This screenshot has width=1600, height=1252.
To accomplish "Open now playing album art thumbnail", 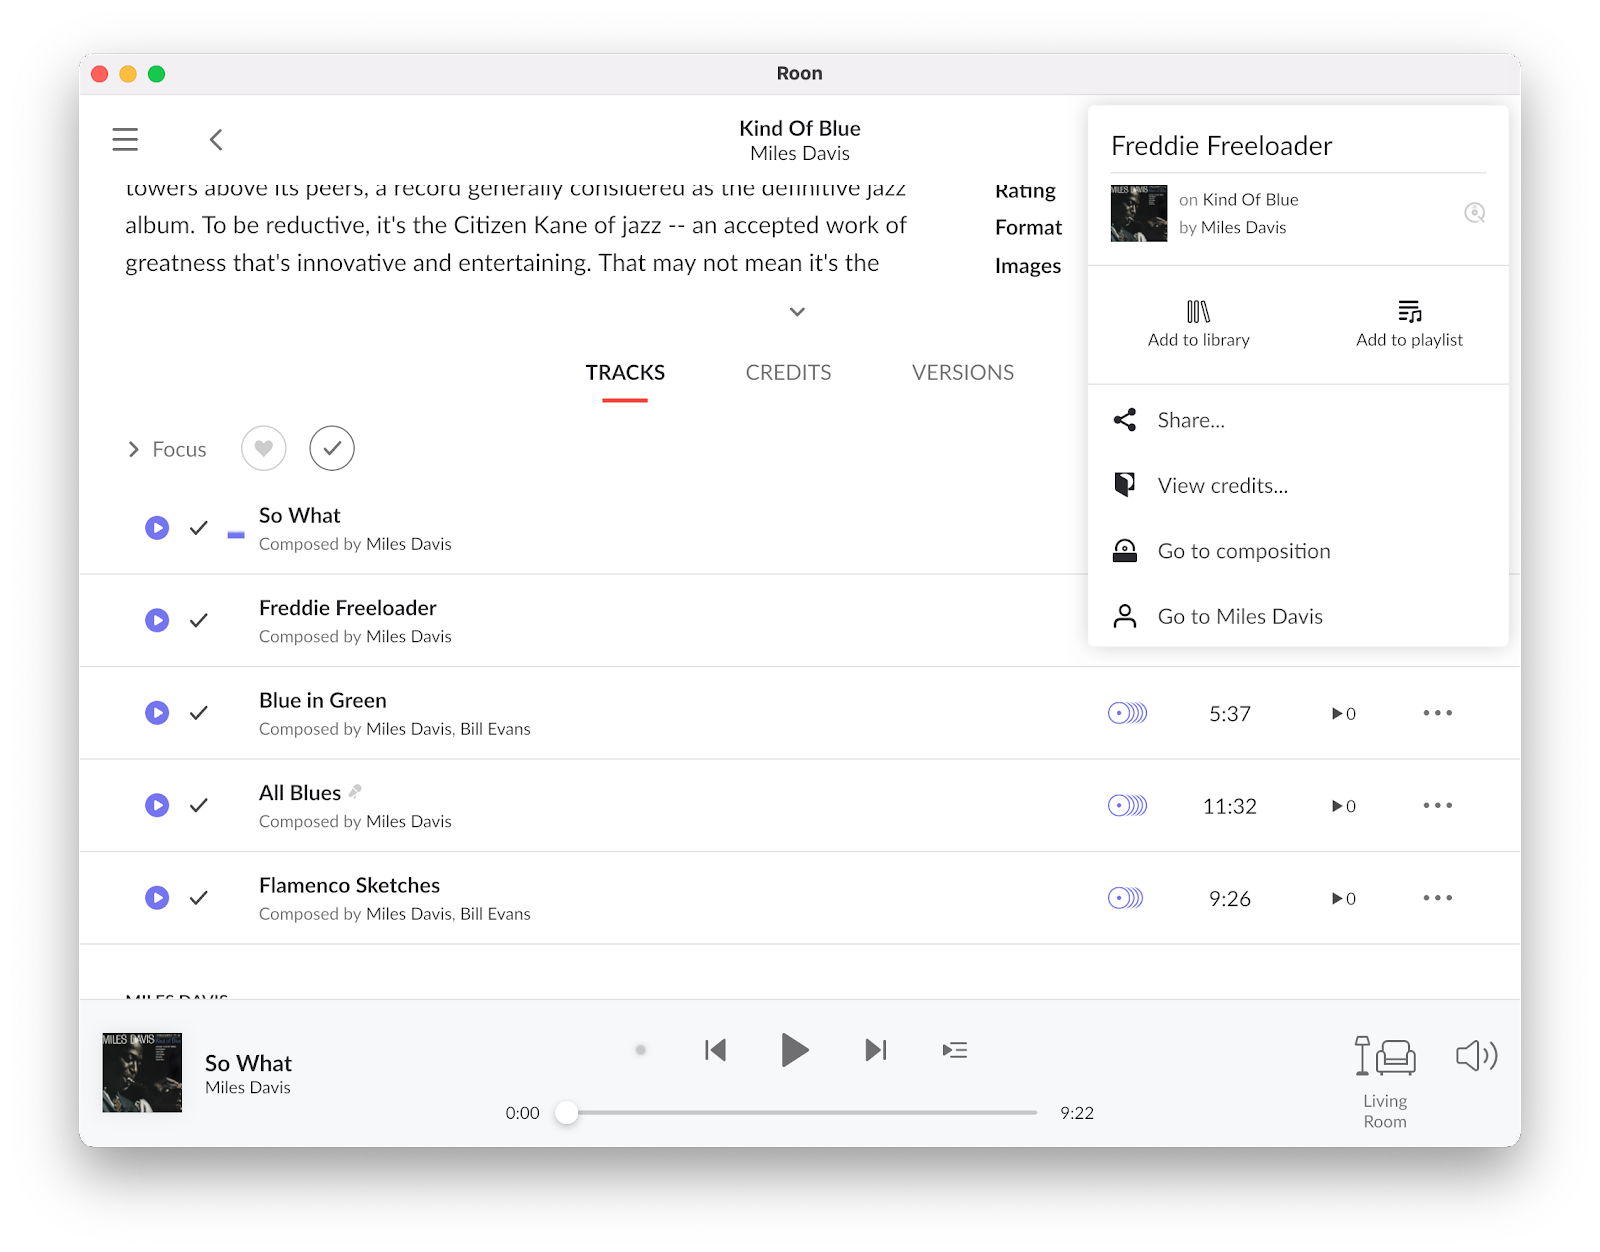I will 142,1073.
